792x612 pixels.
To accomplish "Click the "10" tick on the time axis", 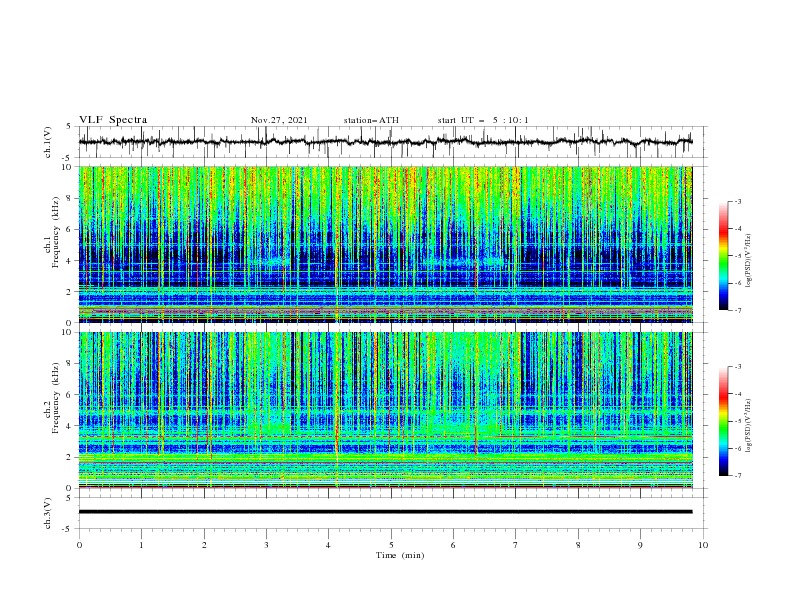I will [703, 545].
